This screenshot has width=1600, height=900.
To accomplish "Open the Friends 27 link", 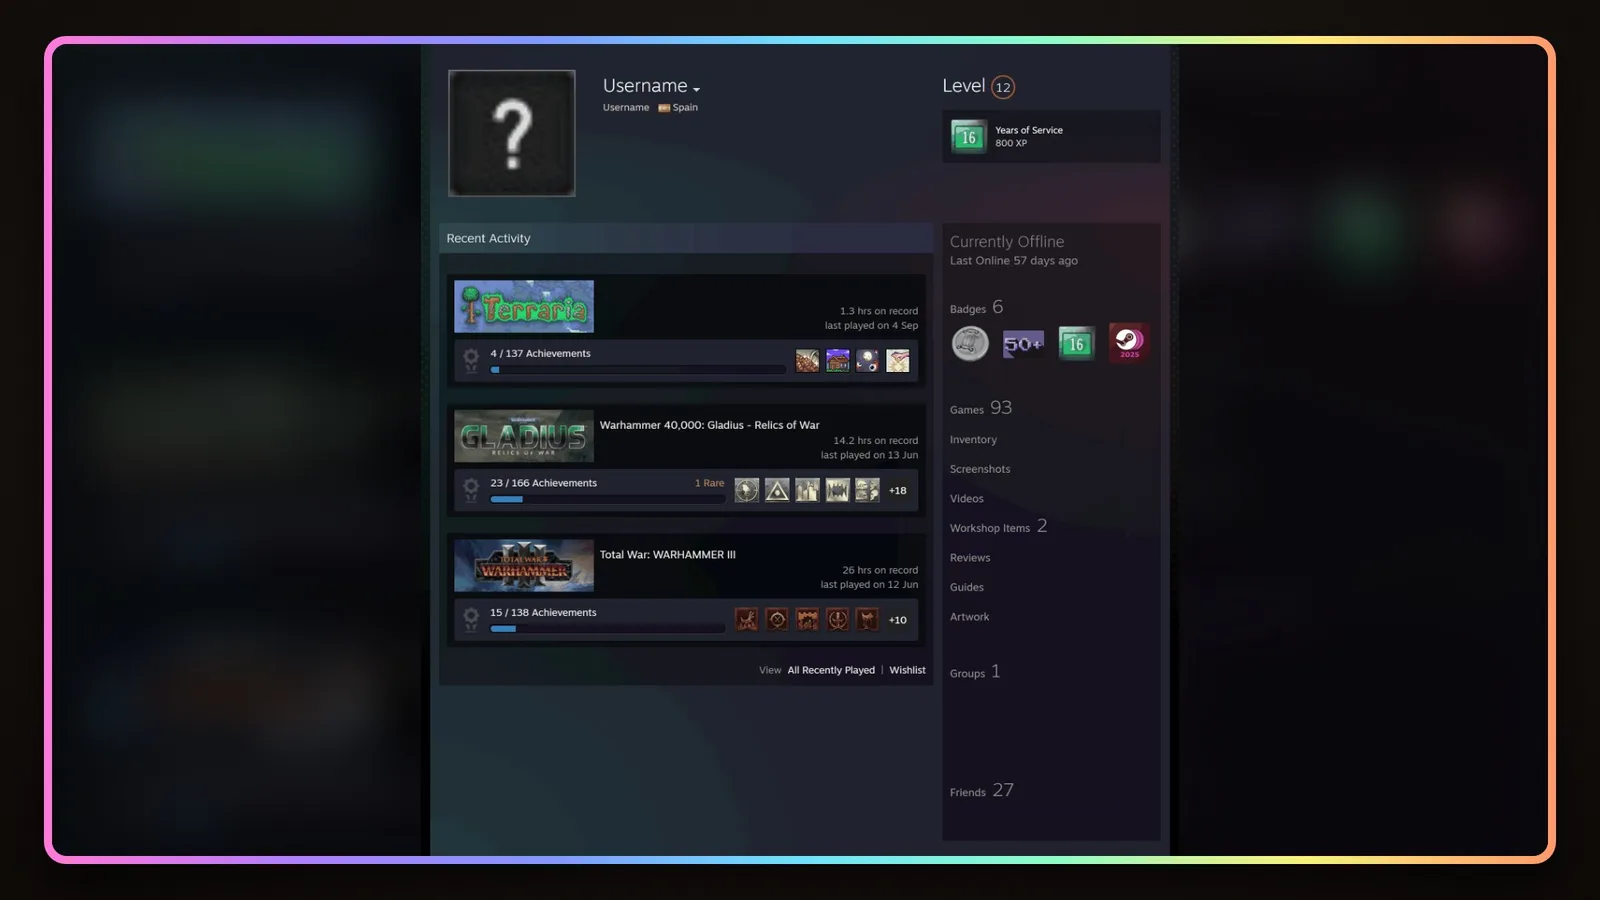I will click(x=982, y=791).
